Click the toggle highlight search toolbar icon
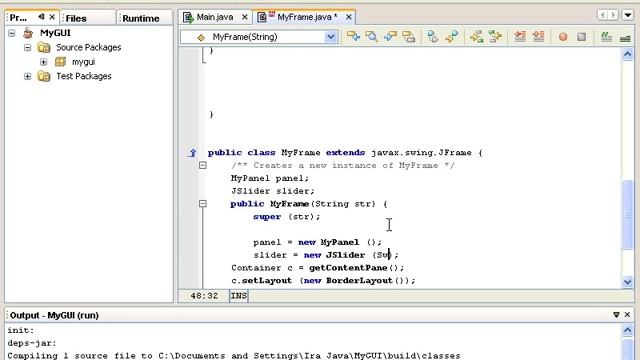 (x=409, y=37)
